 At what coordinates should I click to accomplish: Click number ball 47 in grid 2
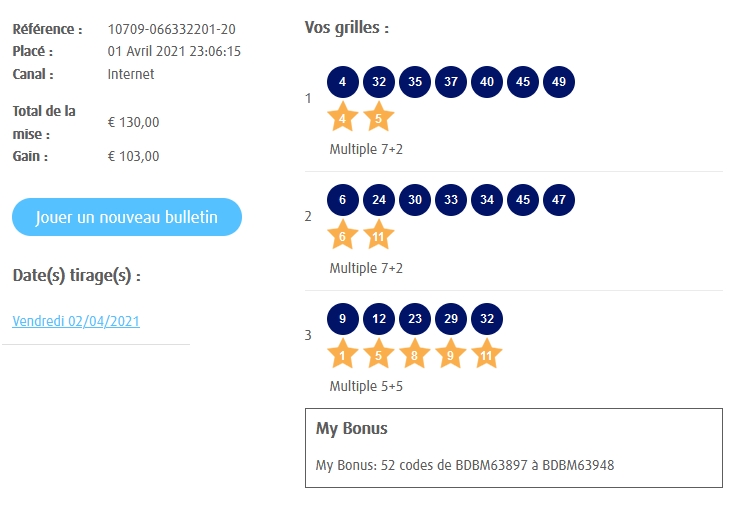coord(559,200)
